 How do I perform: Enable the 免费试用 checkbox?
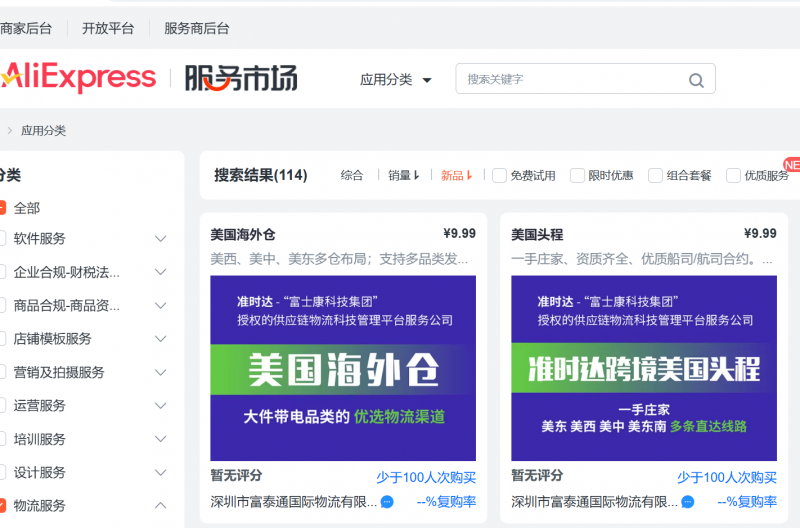pos(499,175)
